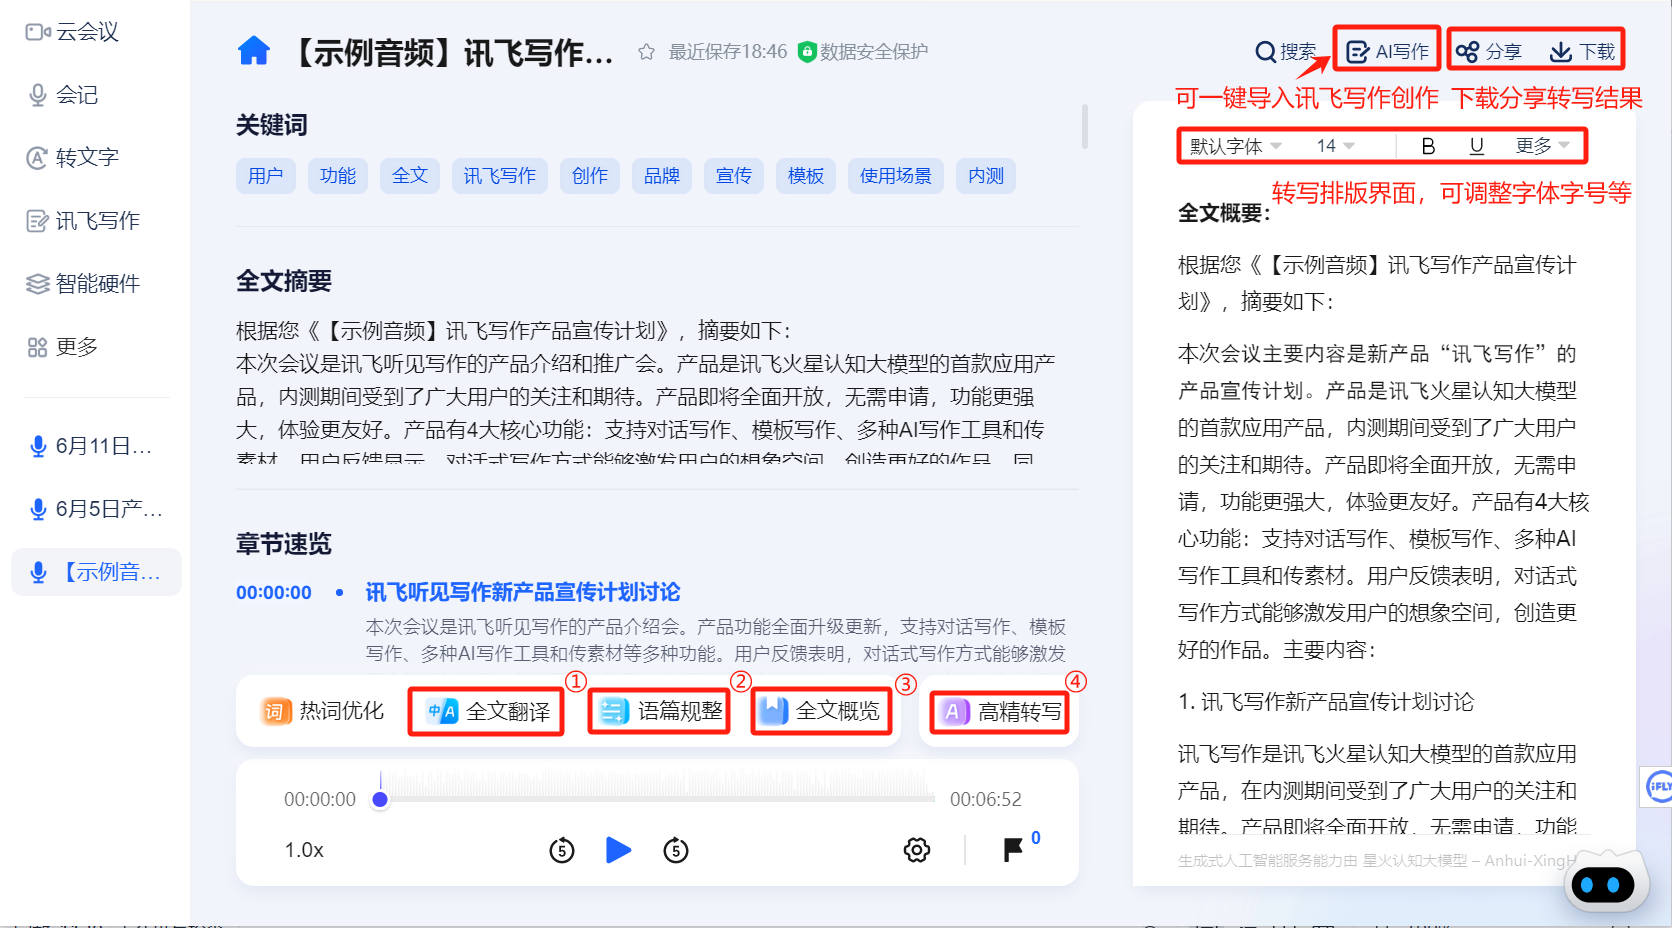Click the audio progress slider handle

(x=380, y=799)
